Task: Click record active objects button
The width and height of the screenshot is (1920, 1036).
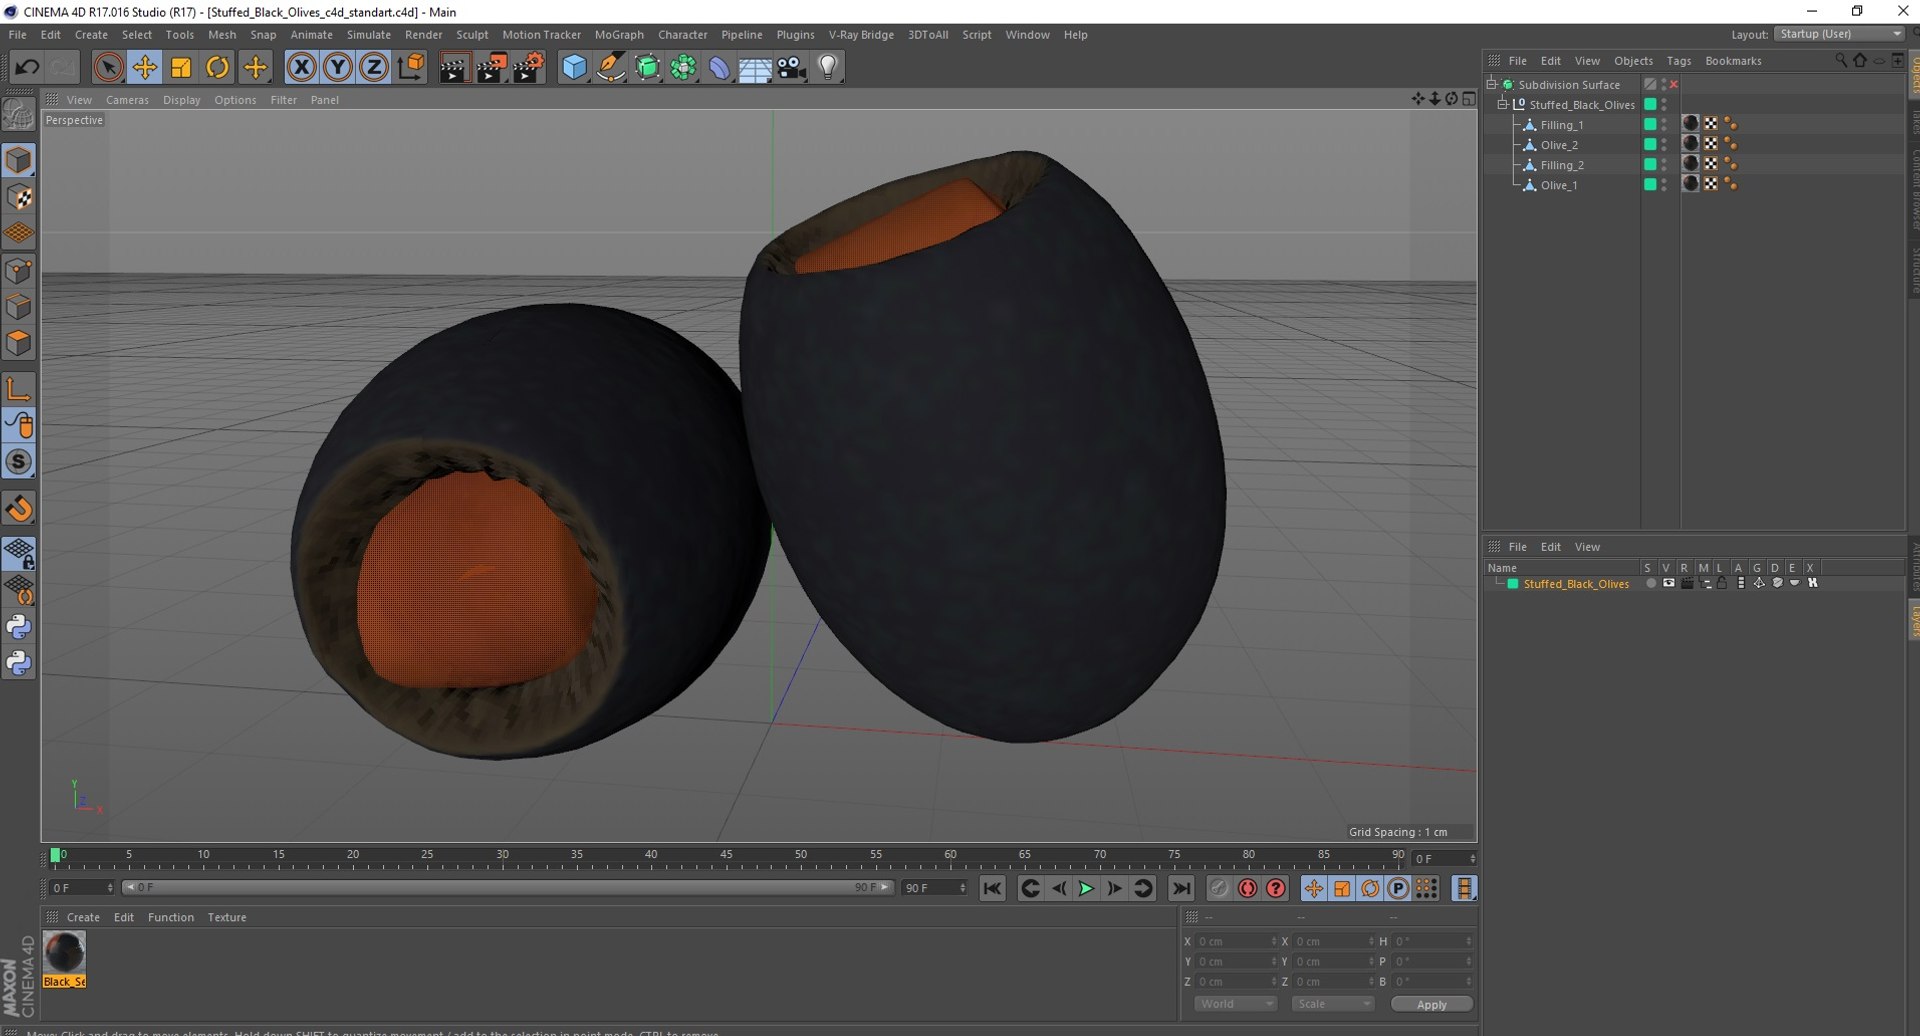Action: coord(1219,888)
